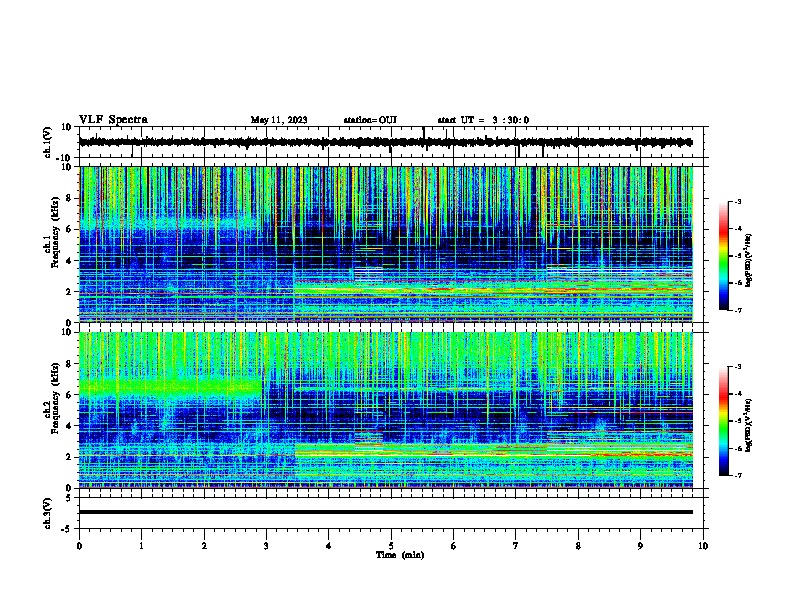Image resolution: width=792 pixels, height=612 pixels.
Task: Click time-axis tick label "5"
Action: [391, 546]
